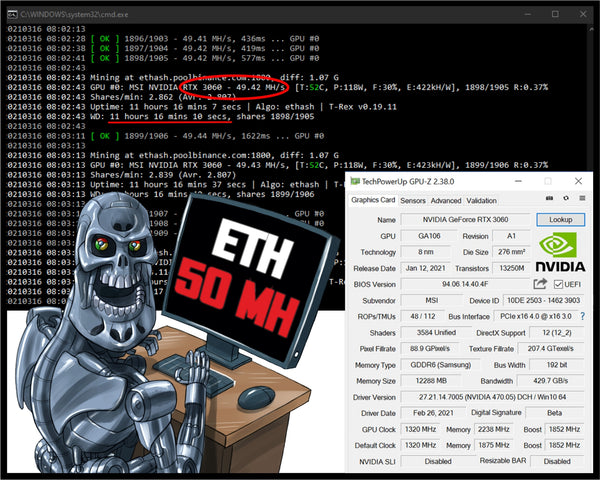Open the Advanced tab in GPU-Z
Viewport: 600px width, 480px height.
(x=446, y=201)
